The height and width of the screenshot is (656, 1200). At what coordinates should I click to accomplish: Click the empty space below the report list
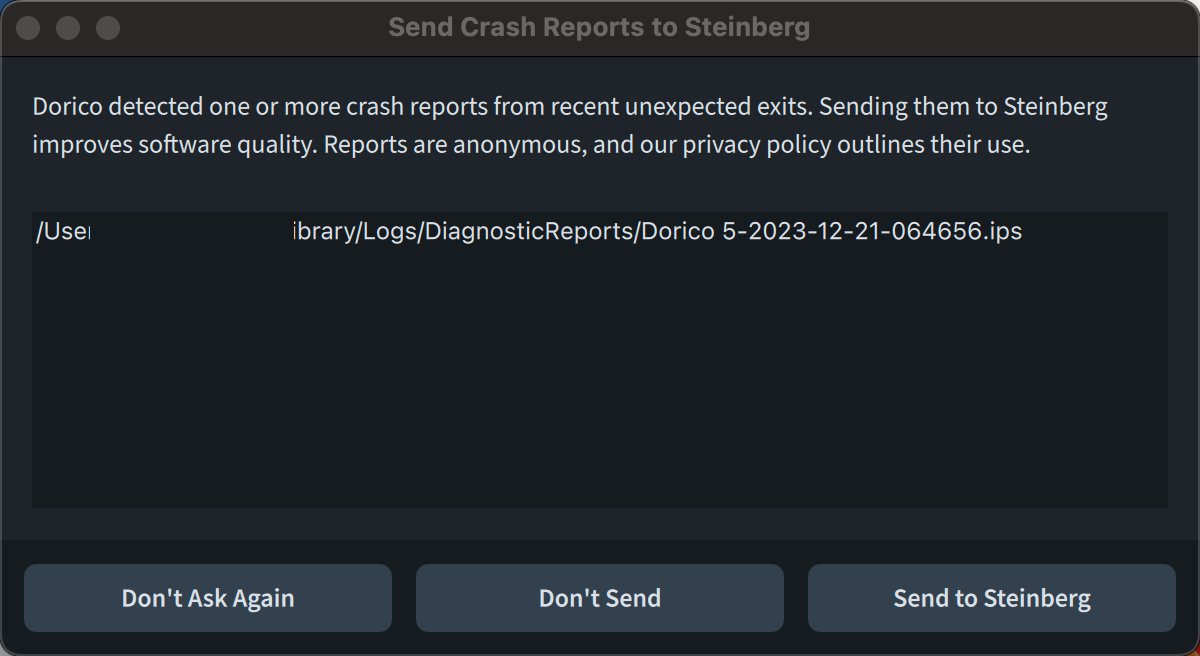click(x=600, y=400)
